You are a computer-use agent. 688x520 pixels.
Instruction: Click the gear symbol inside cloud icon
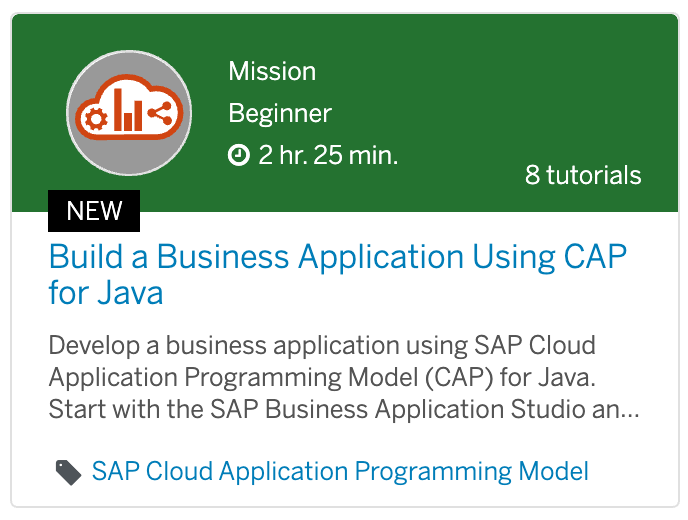coord(96,118)
